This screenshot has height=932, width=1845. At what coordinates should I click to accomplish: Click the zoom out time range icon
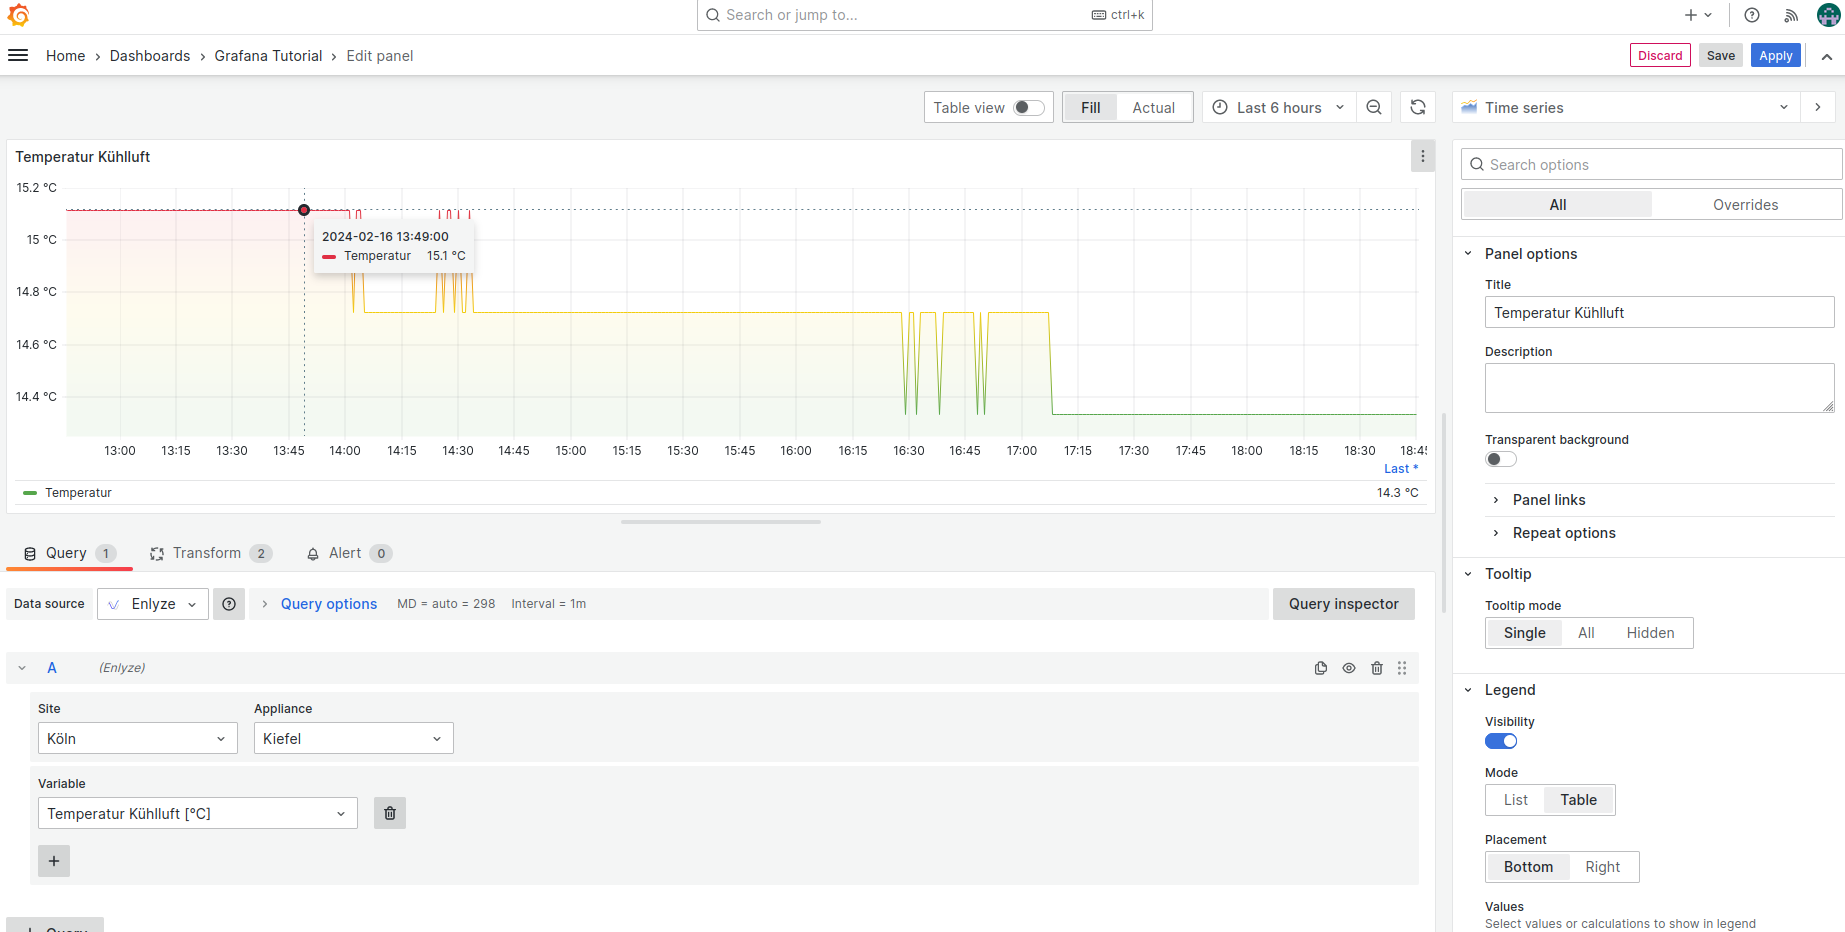pyautogui.click(x=1374, y=108)
